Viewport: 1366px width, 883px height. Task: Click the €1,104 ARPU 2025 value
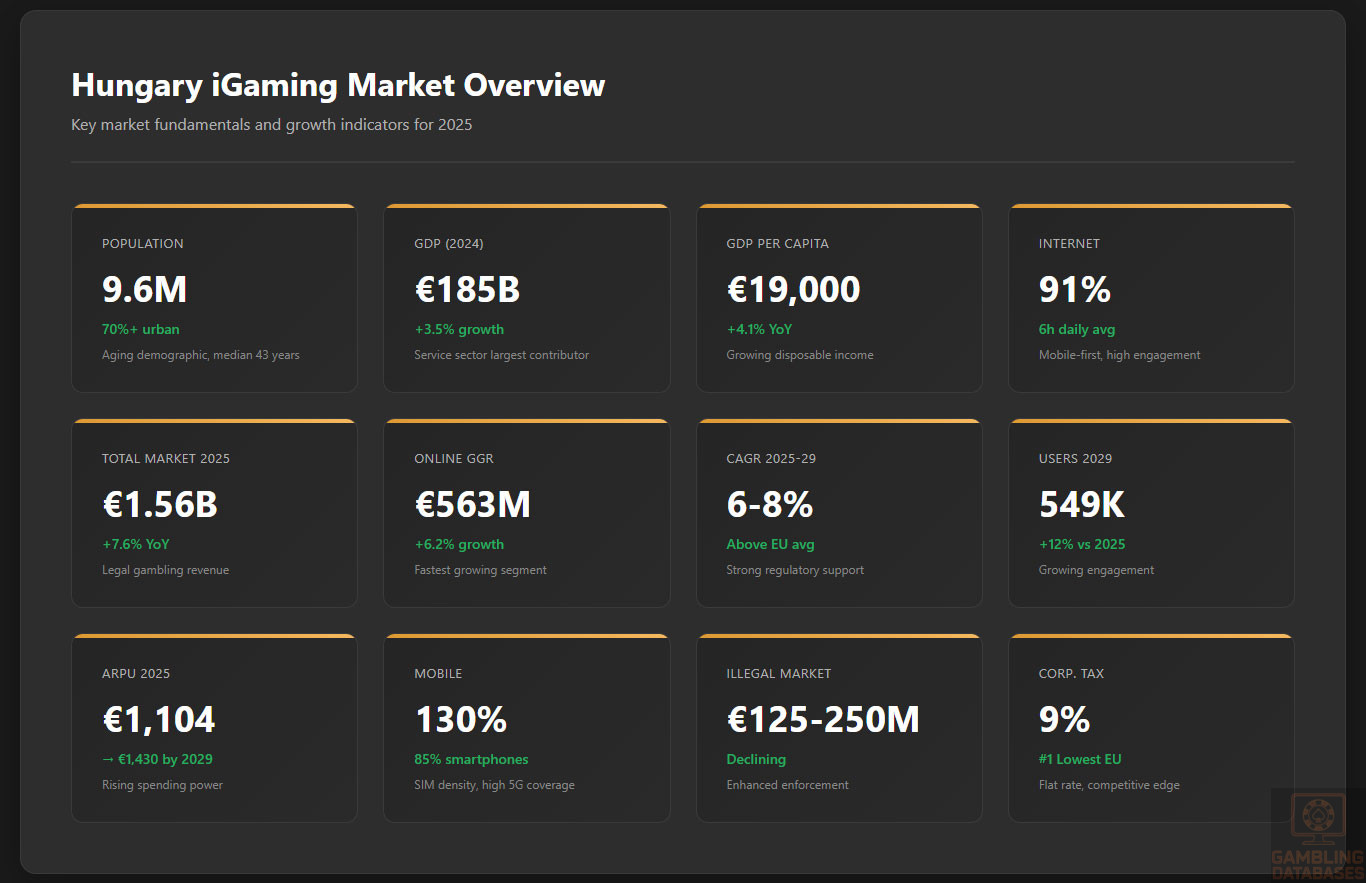[159, 719]
